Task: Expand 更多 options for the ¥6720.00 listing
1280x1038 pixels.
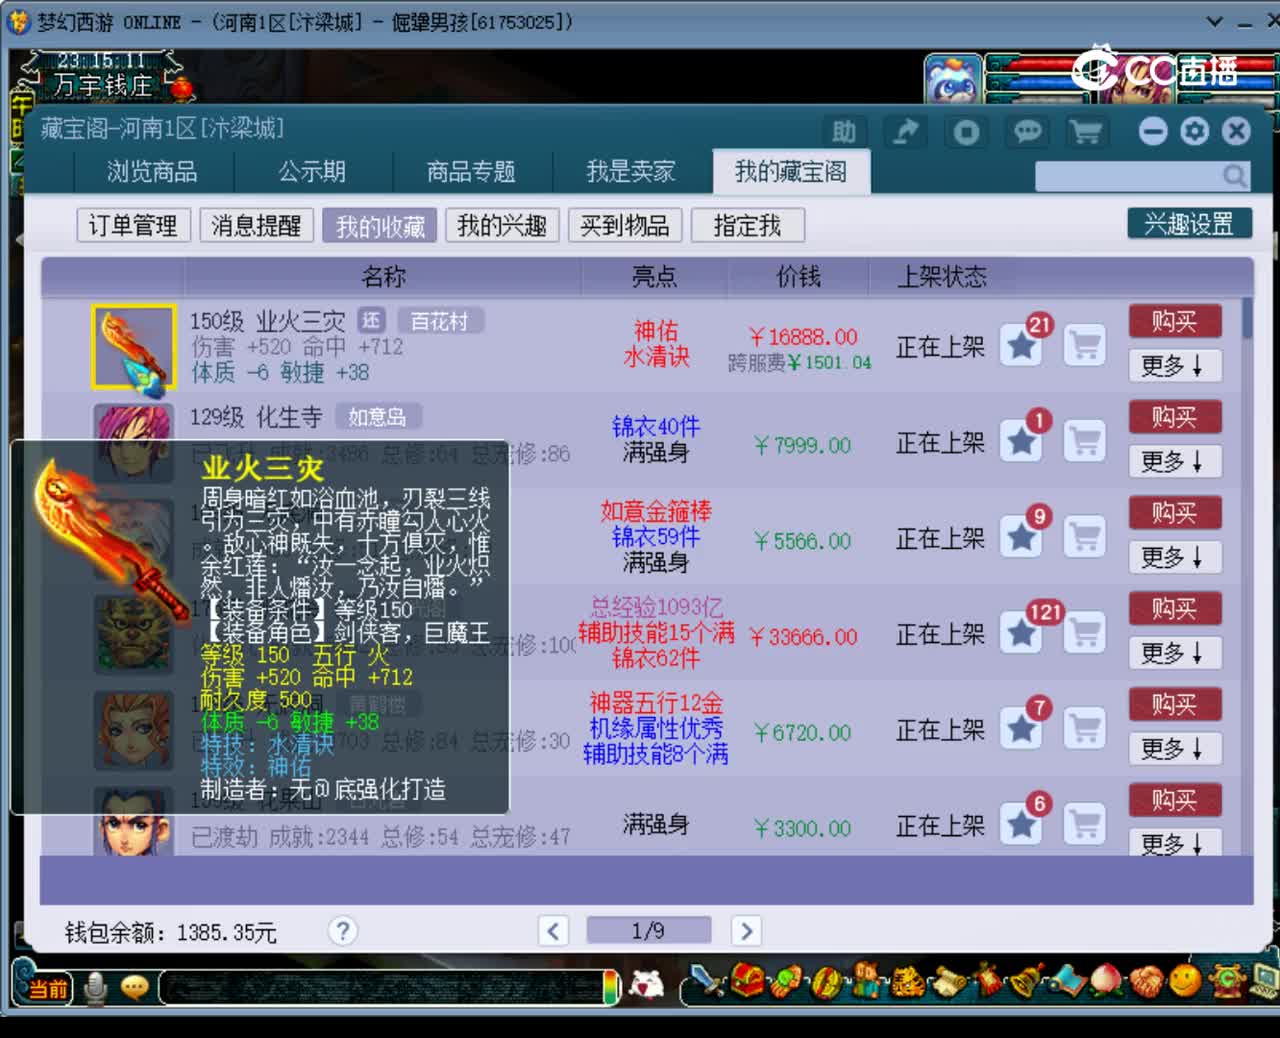Action: click(x=1175, y=748)
